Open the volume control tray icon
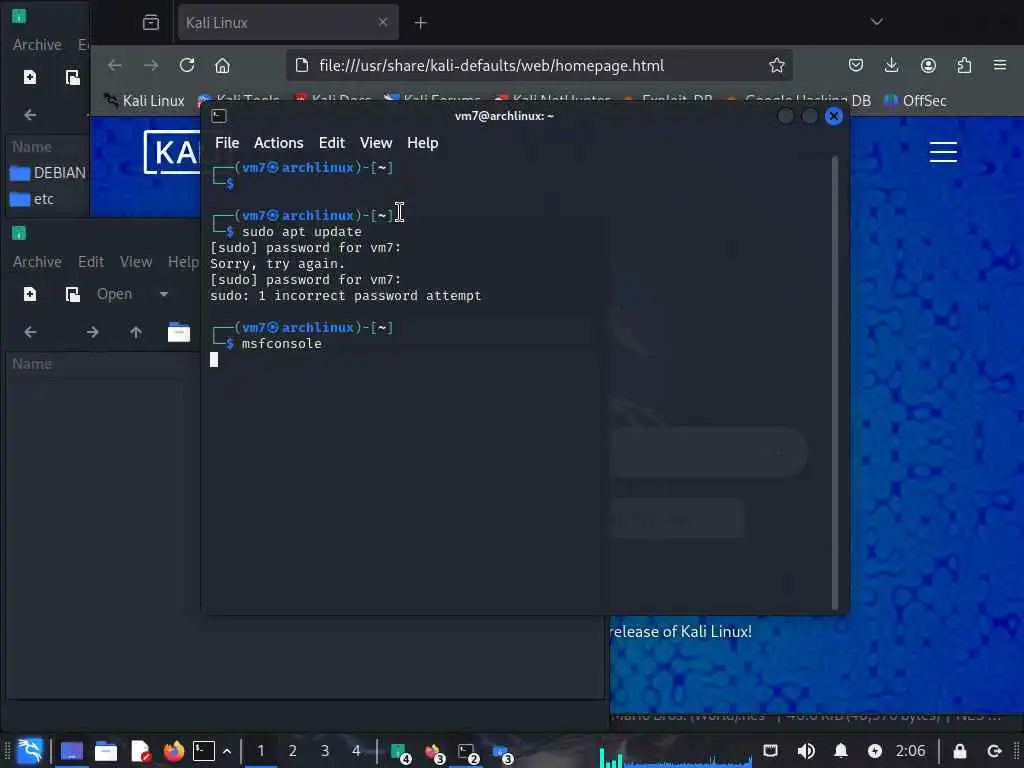Image resolution: width=1024 pixels, height=768 pixels. pos(806,751)
